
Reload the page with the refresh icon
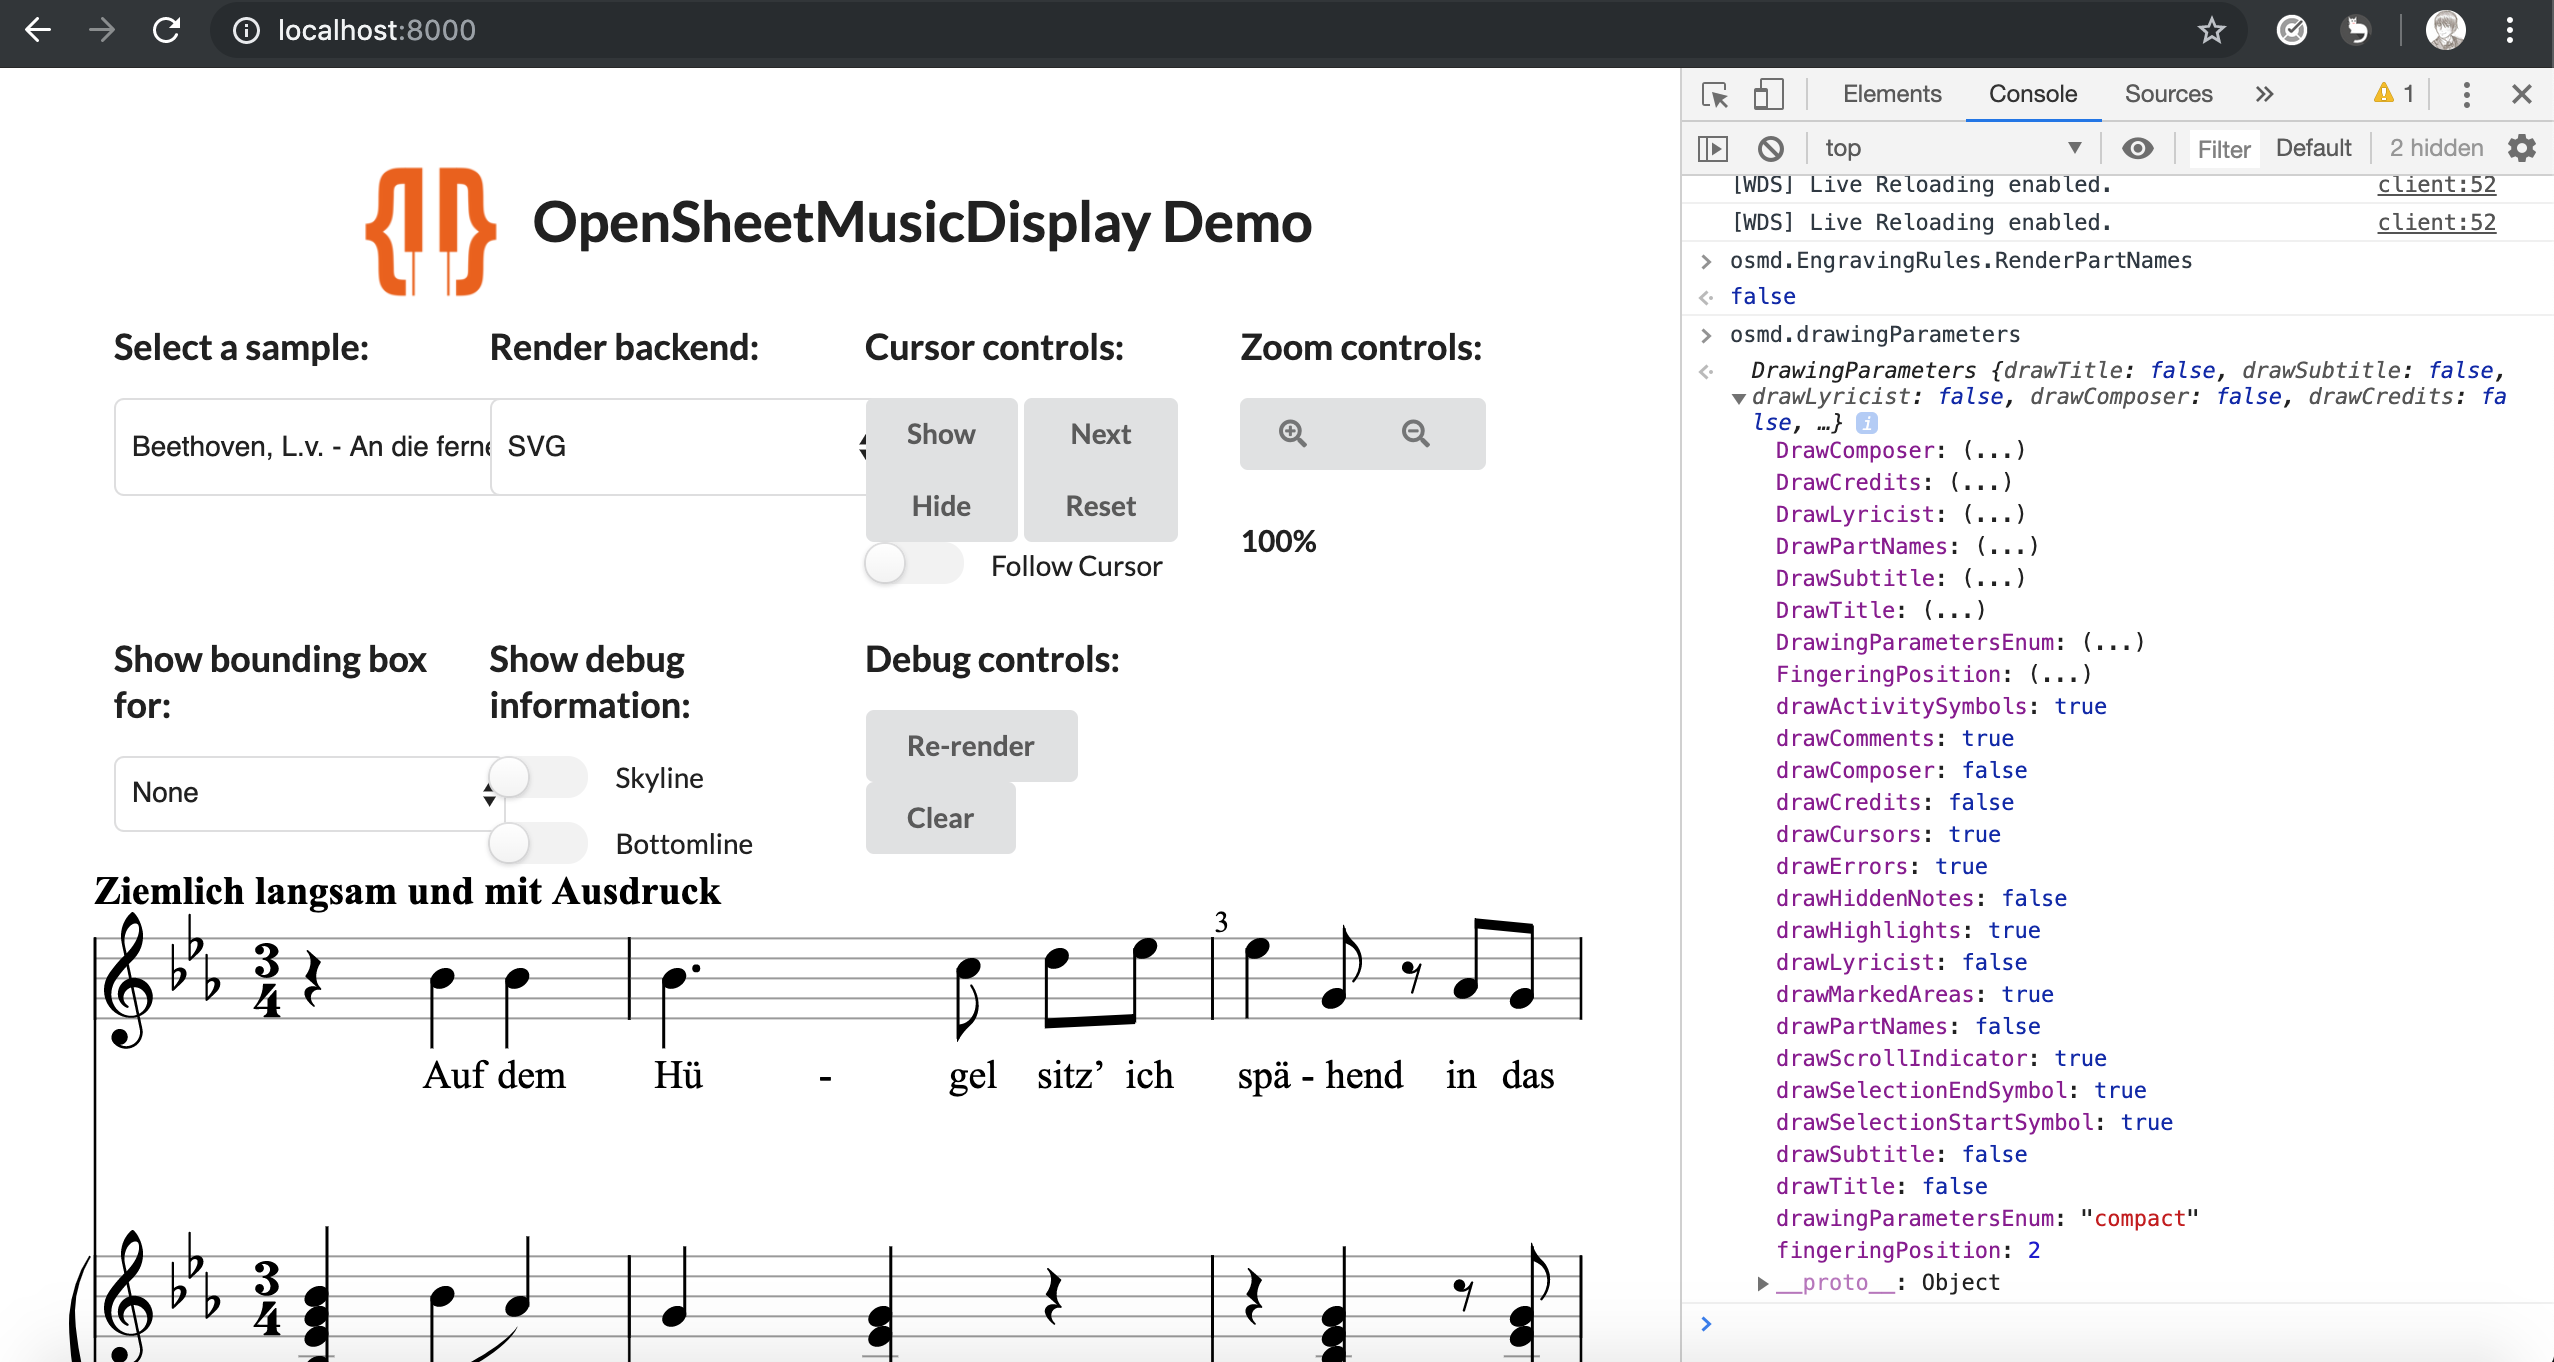[x=167, y=30]
